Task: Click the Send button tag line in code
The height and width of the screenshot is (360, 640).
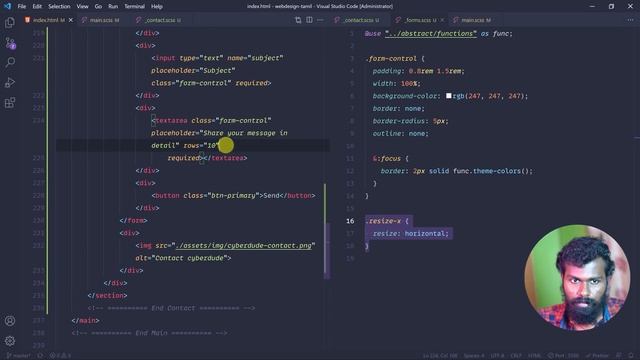Action: click(x=233, y=196)
